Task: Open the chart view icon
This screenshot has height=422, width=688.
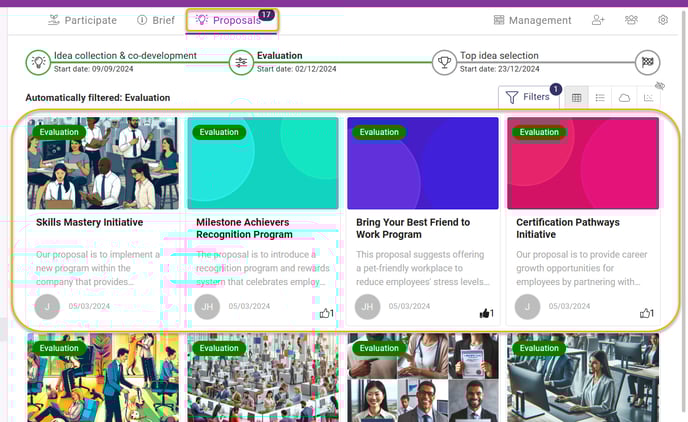Action: (648, 97)
